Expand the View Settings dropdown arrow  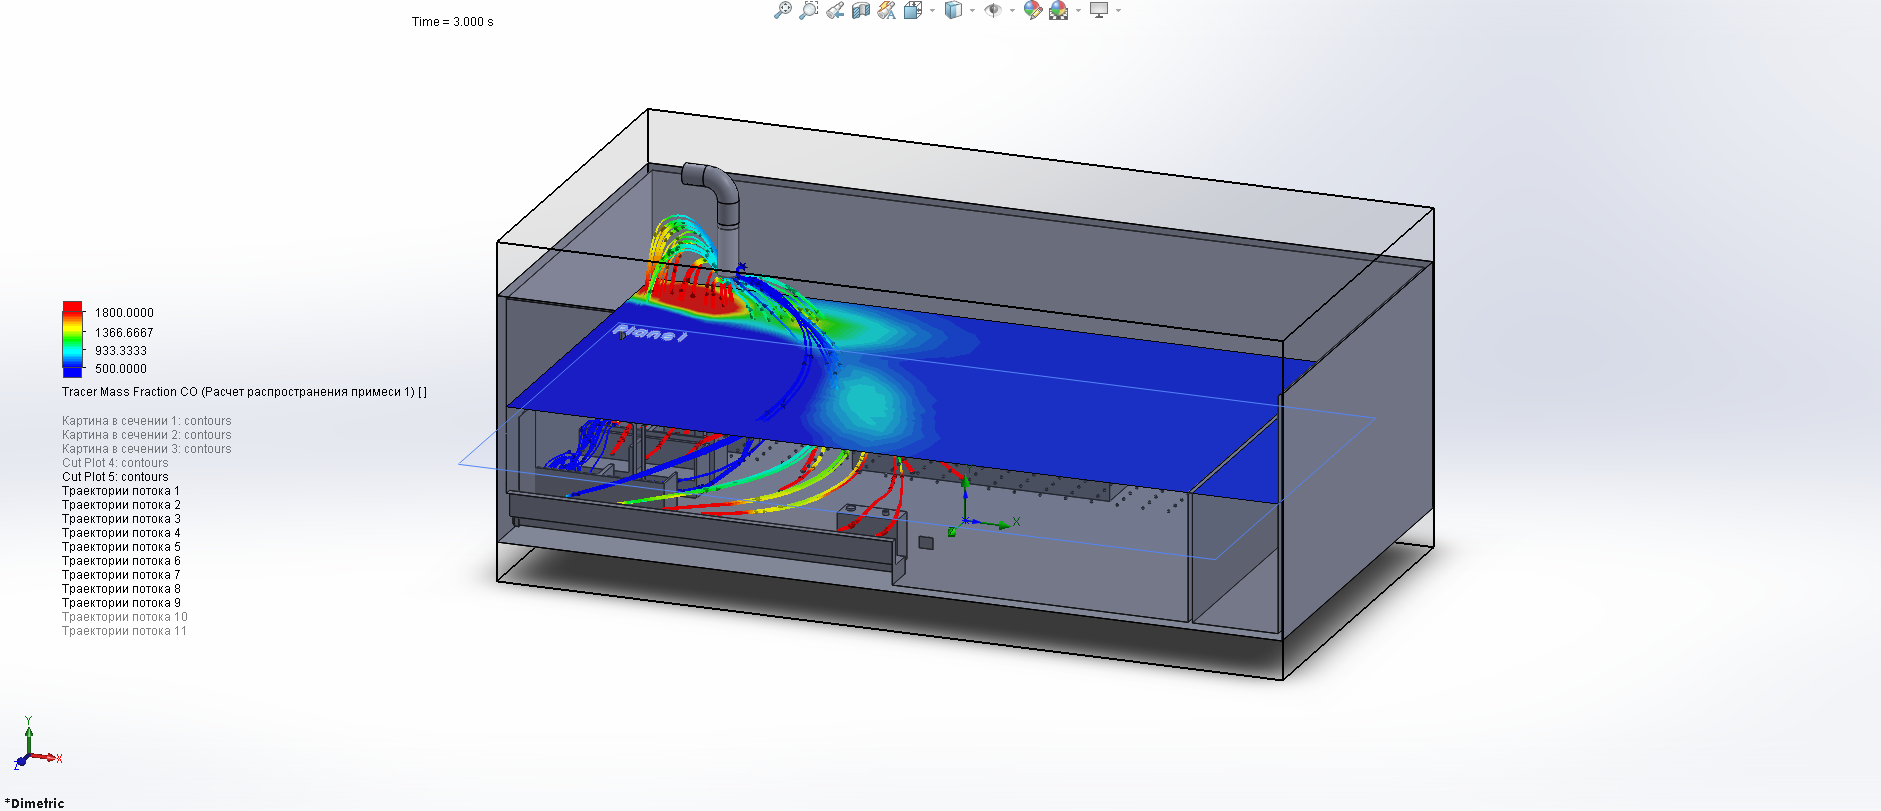(1118, 10)
